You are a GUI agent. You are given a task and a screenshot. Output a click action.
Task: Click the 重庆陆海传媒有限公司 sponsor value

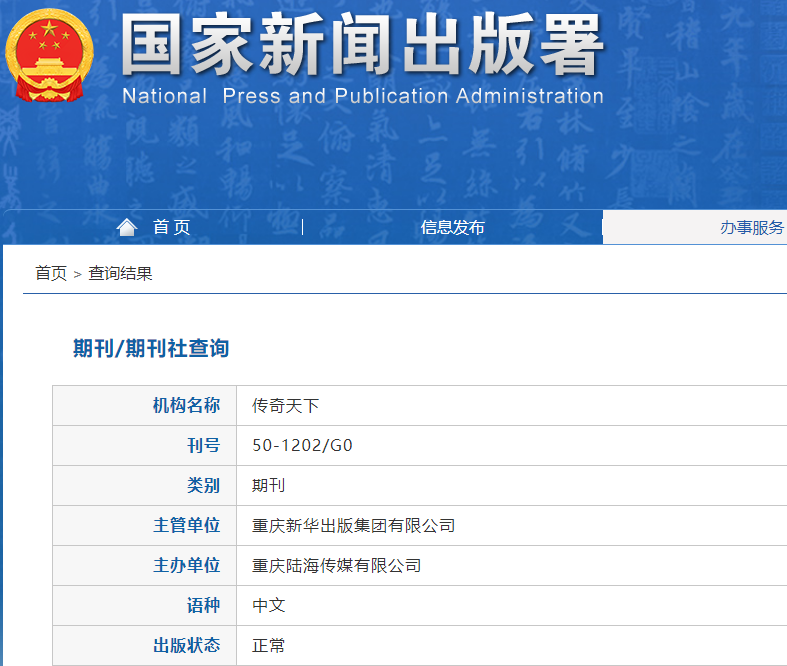(336, 565)
